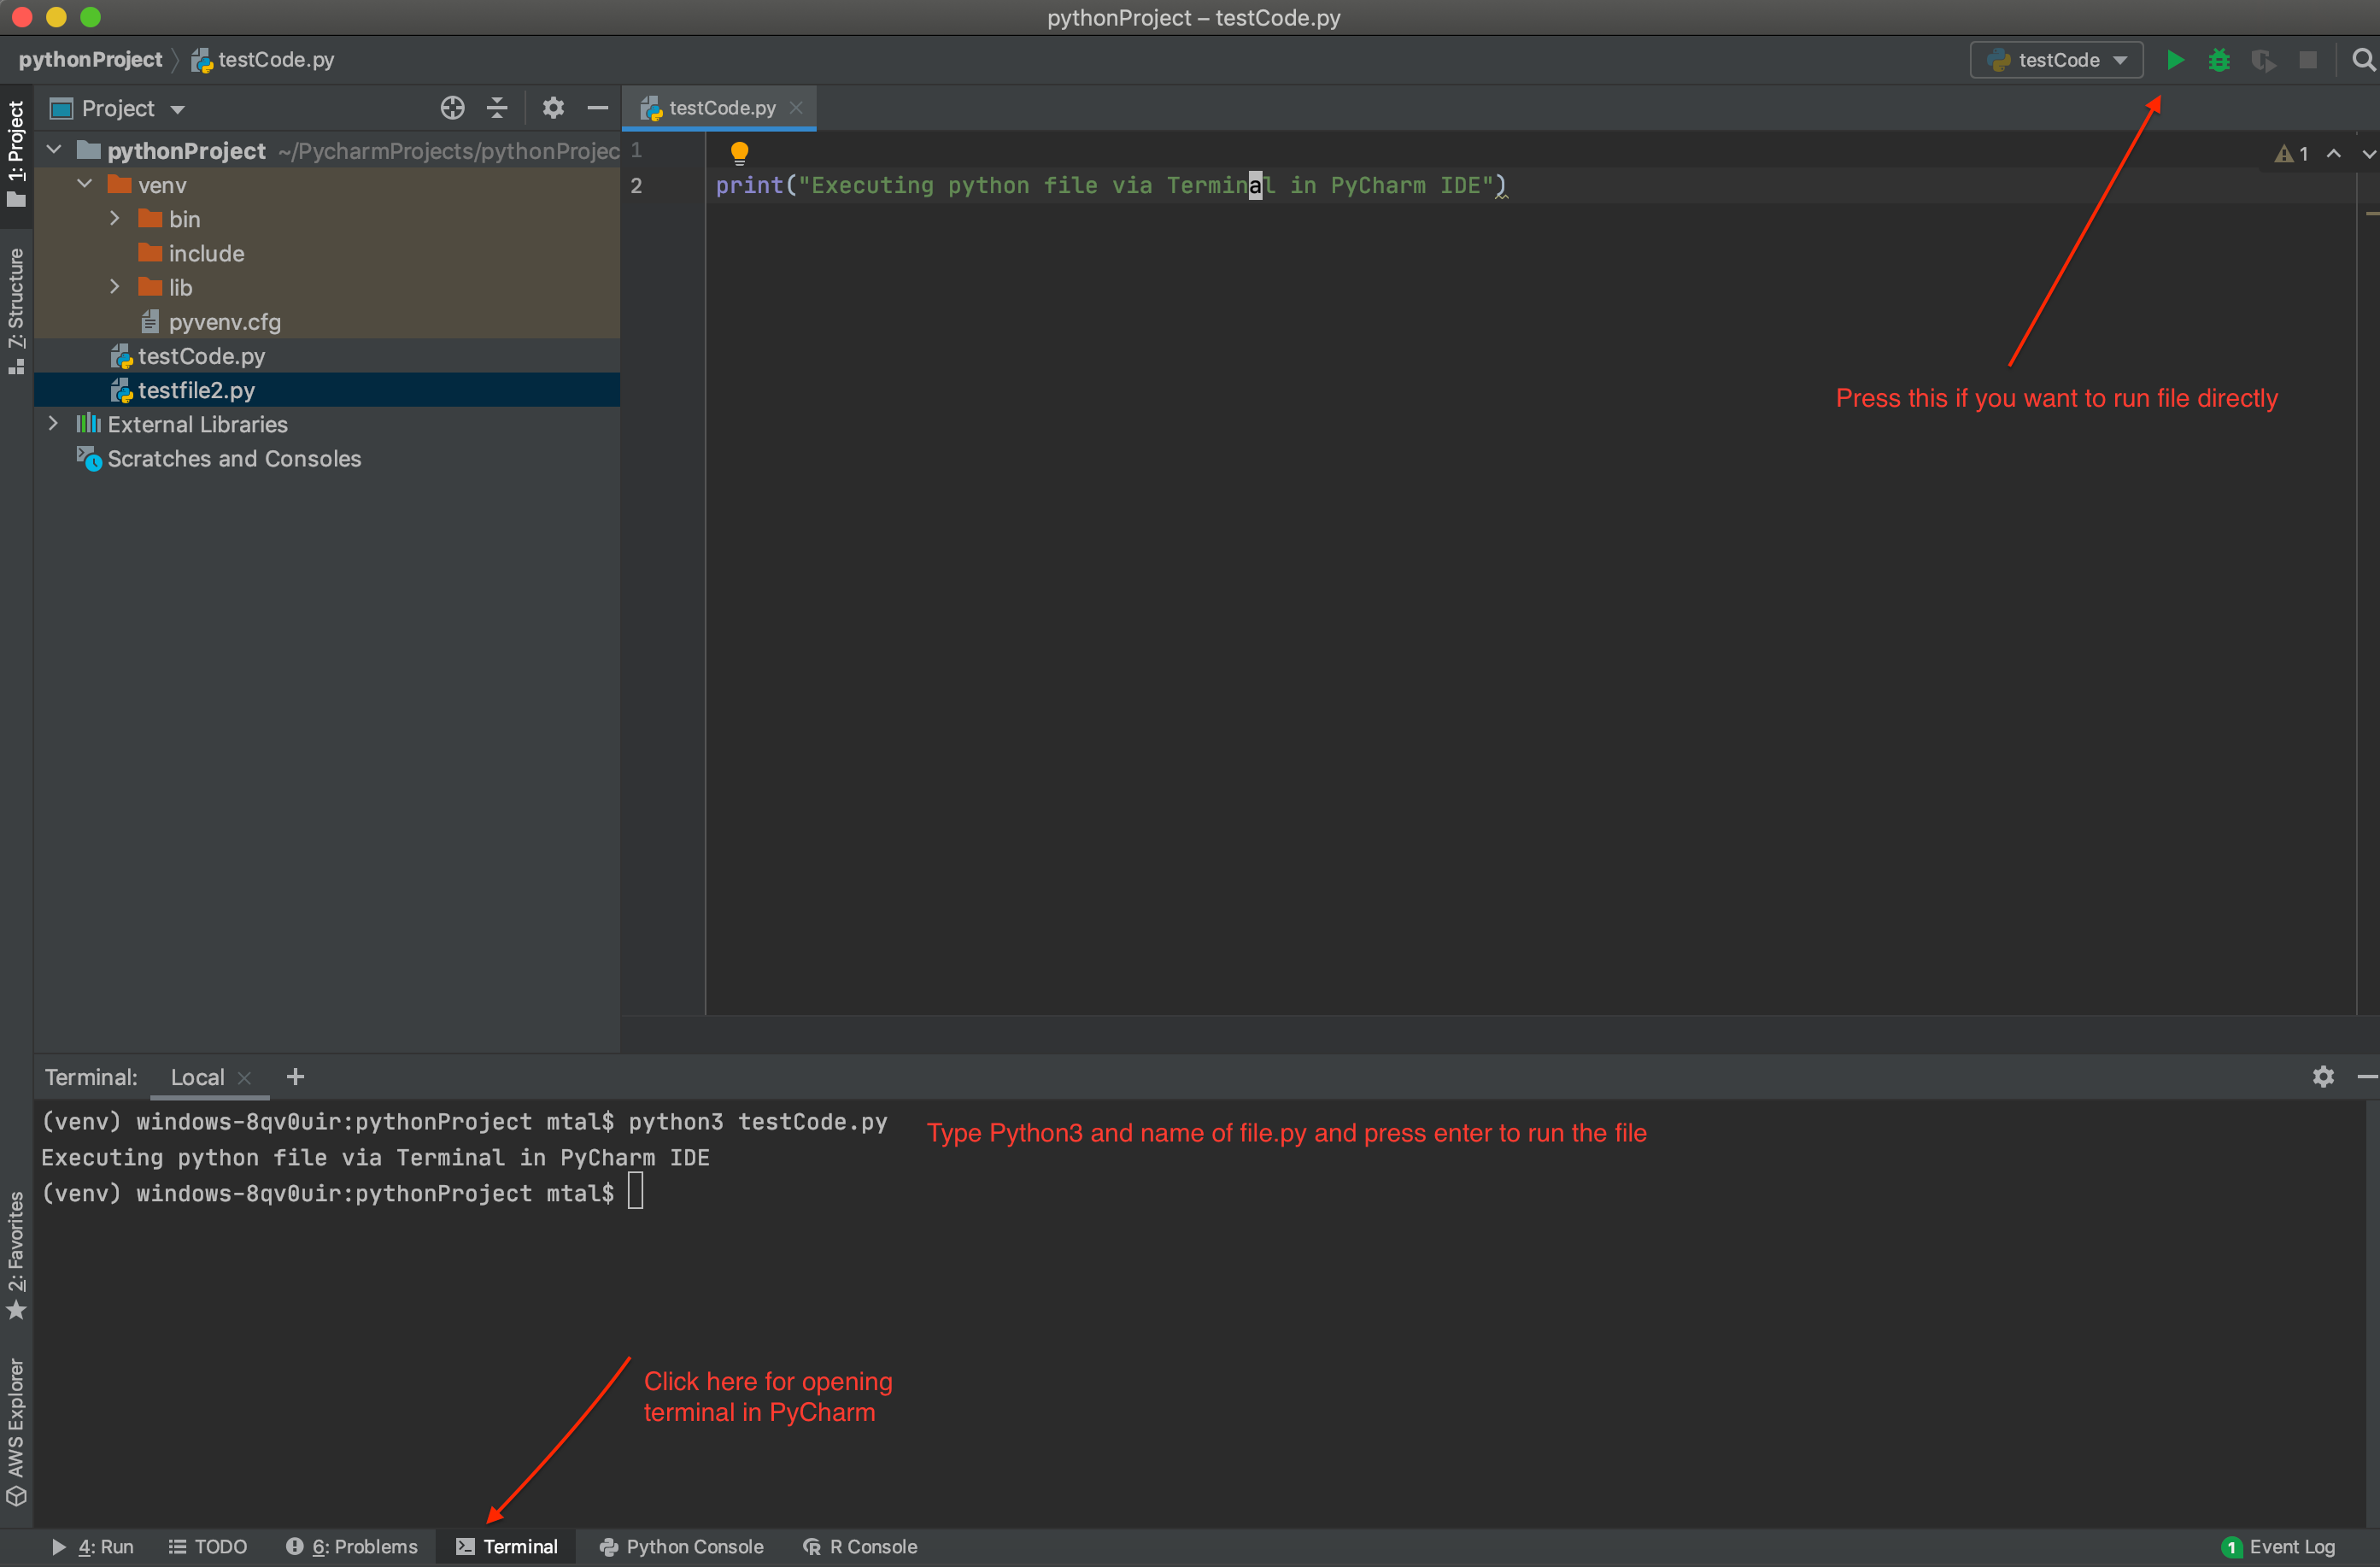Viewport: 2380px width, 1567px height.
Task: Click locate opened file target icon
Action: (452, 108)
